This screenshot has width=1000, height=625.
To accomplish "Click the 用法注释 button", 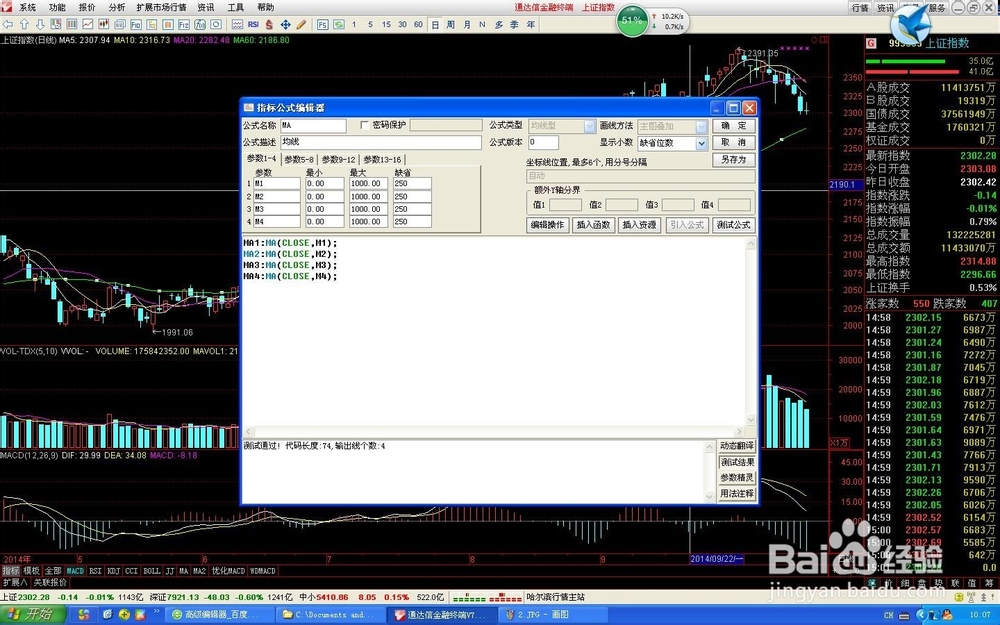I will [737, 494].
